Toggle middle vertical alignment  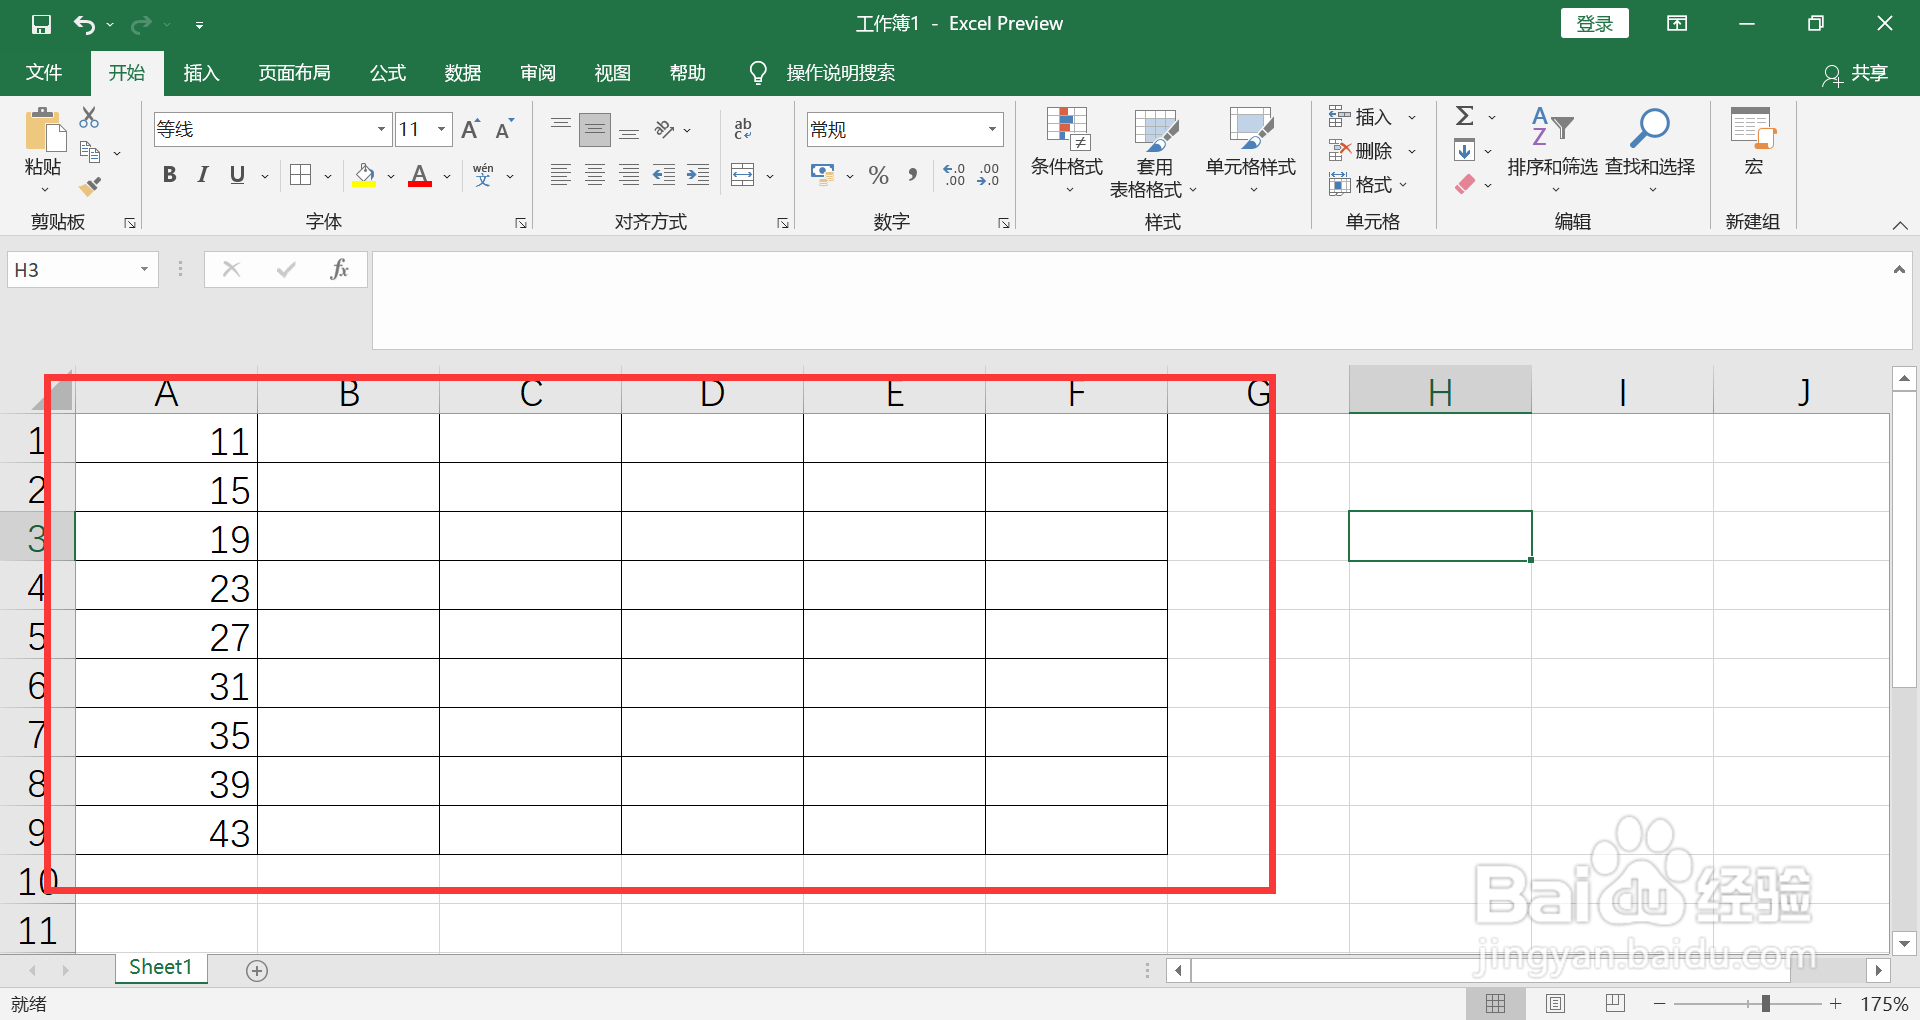pyautogui.click(x=595, y=129)
